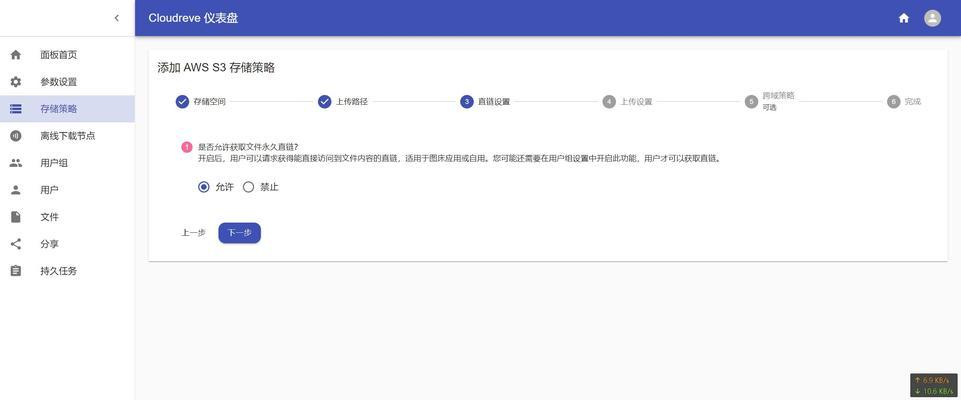
Task: Click the 下一步 button
Action: click(240, 233)
